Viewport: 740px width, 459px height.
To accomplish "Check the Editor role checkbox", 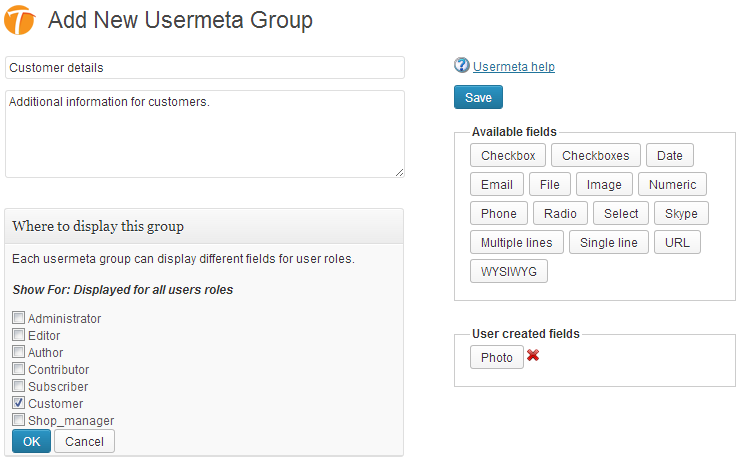I will (18, 334).
